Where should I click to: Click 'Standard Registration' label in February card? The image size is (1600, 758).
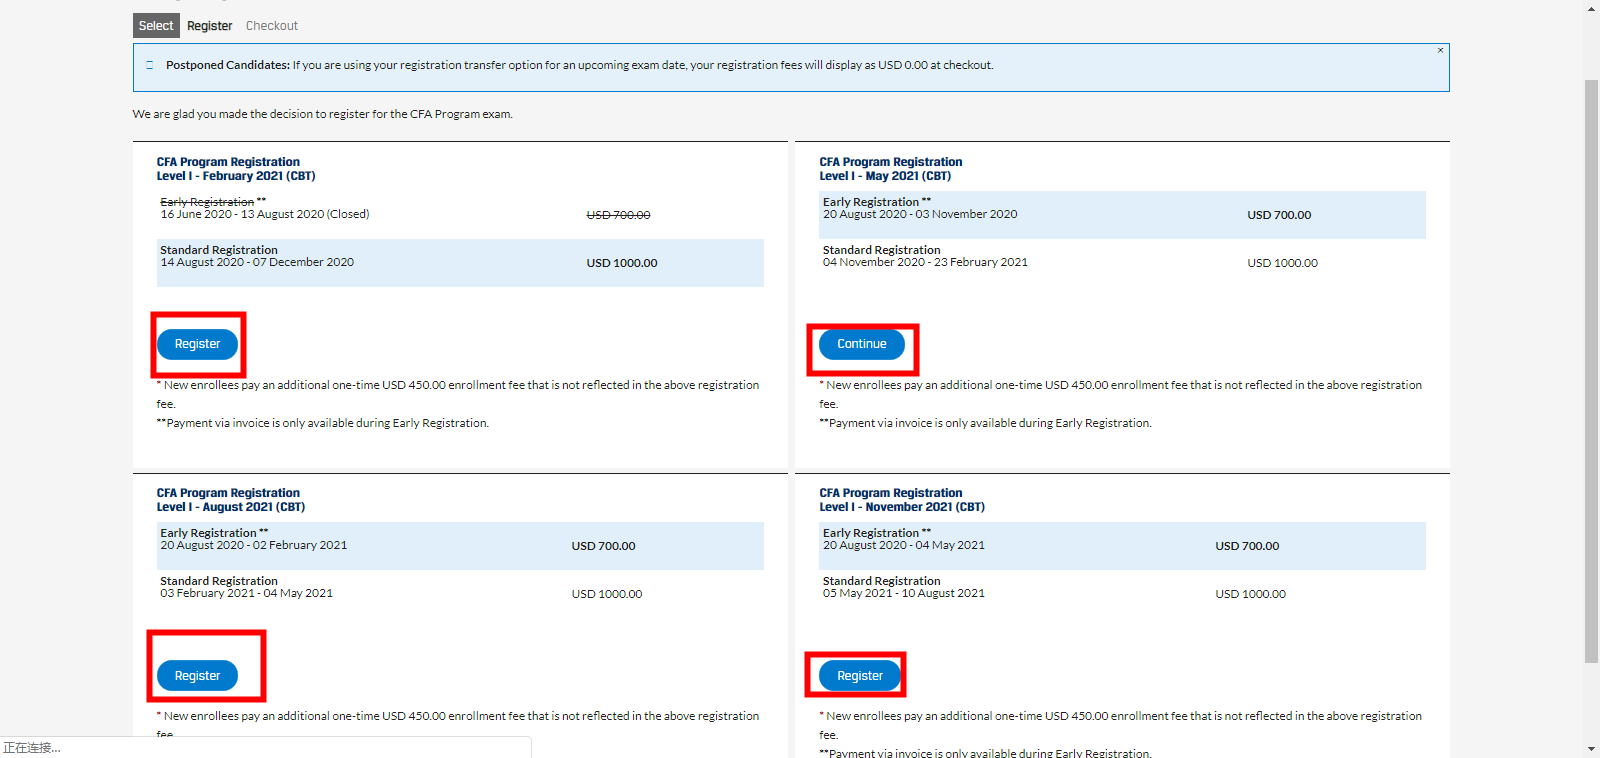(219, 250)
